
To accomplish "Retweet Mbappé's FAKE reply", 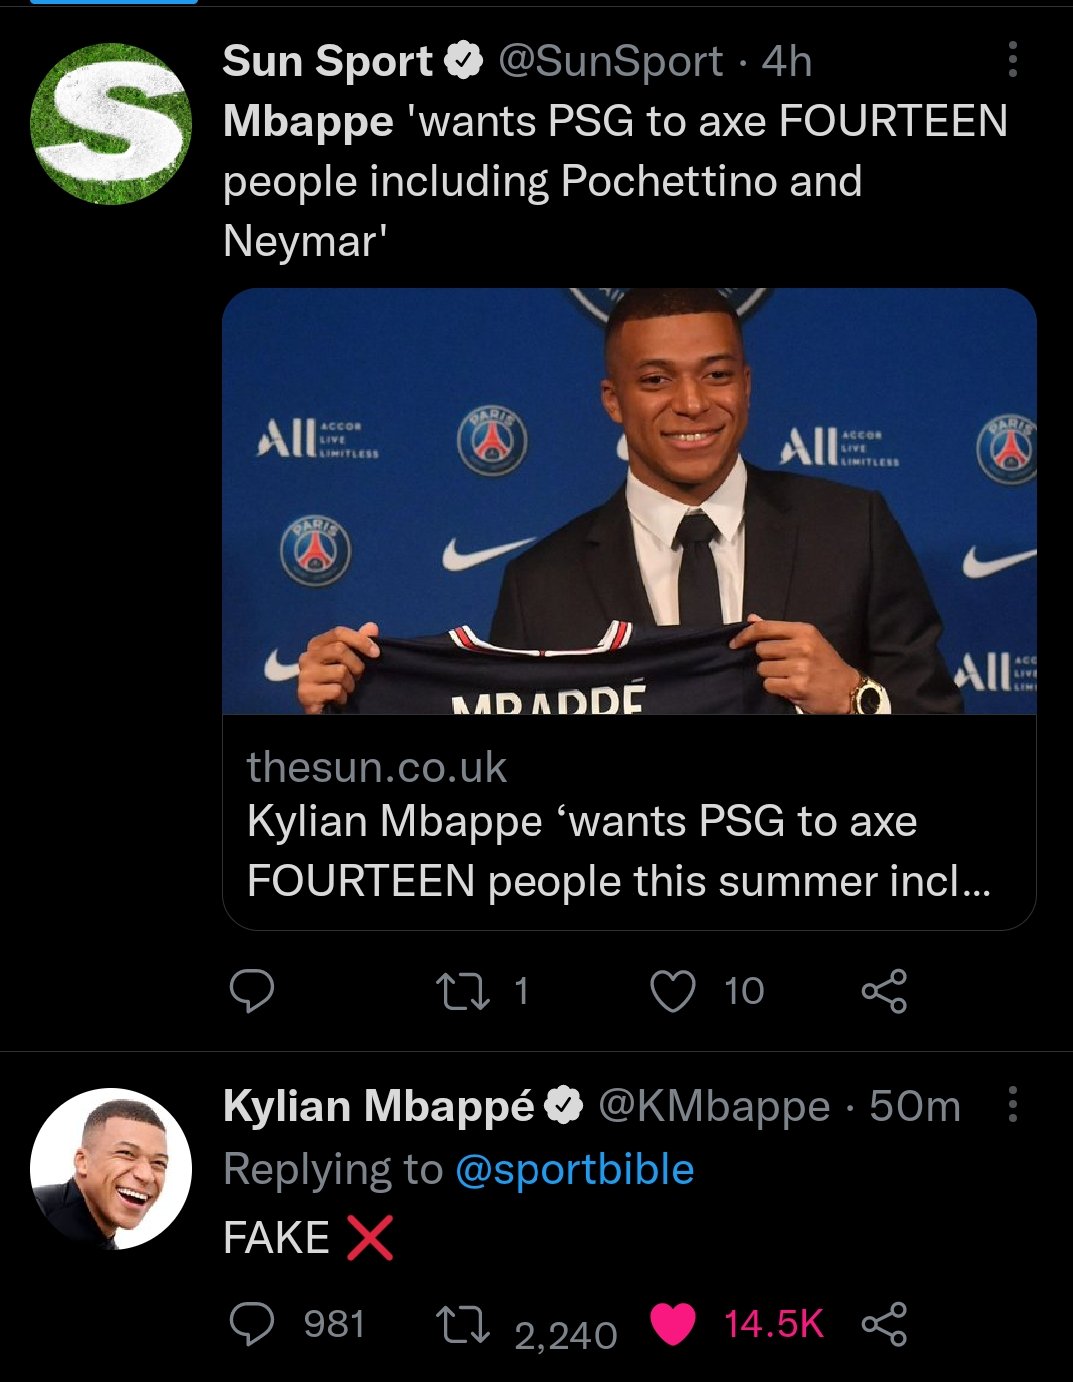I will pos(463,1325).
